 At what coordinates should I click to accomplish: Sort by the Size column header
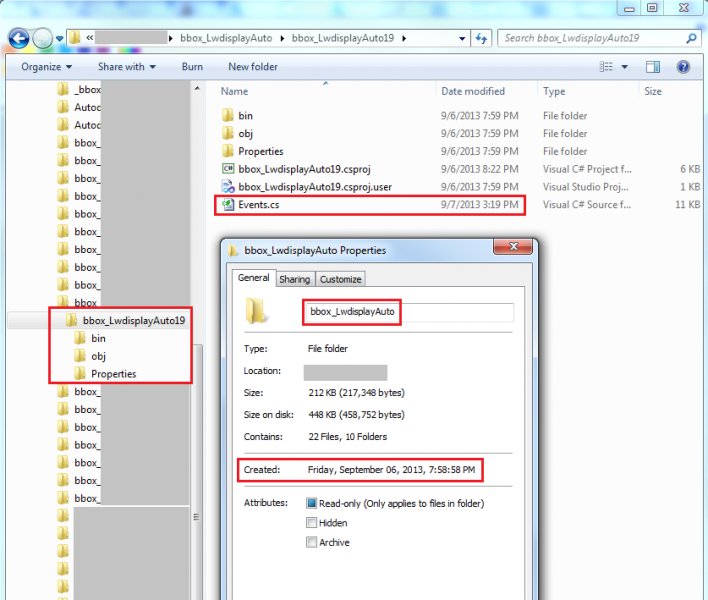click(653, 91)
